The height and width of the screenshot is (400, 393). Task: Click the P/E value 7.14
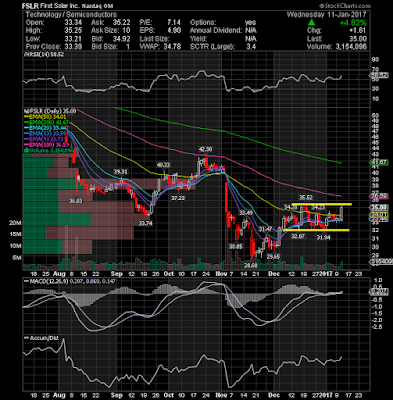click(x=174, y=23)
